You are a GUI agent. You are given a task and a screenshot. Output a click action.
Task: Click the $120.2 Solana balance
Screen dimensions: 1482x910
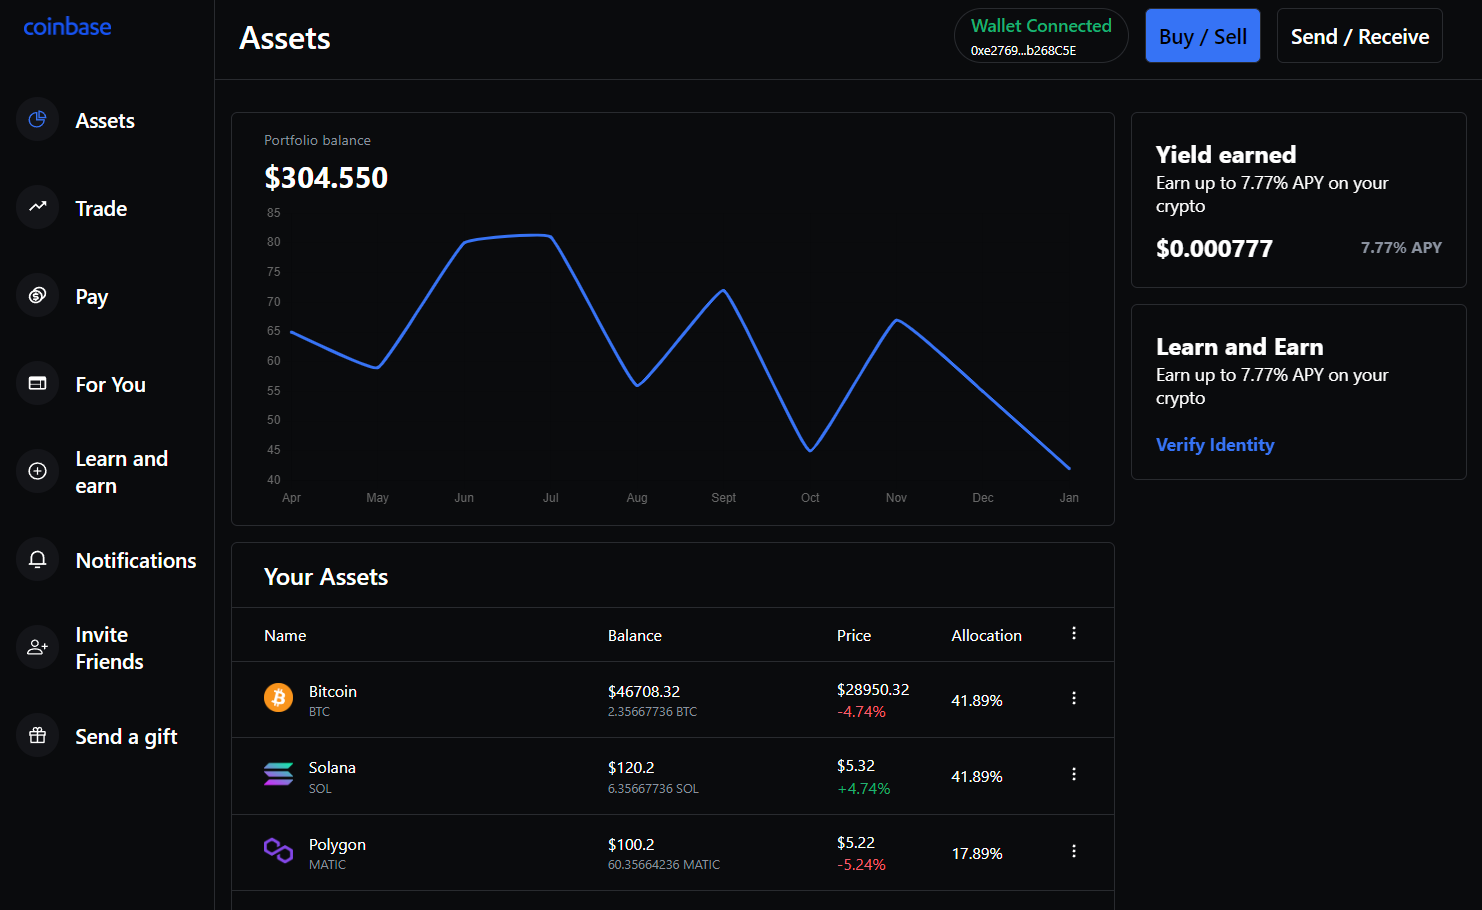[x=631, y=768]
